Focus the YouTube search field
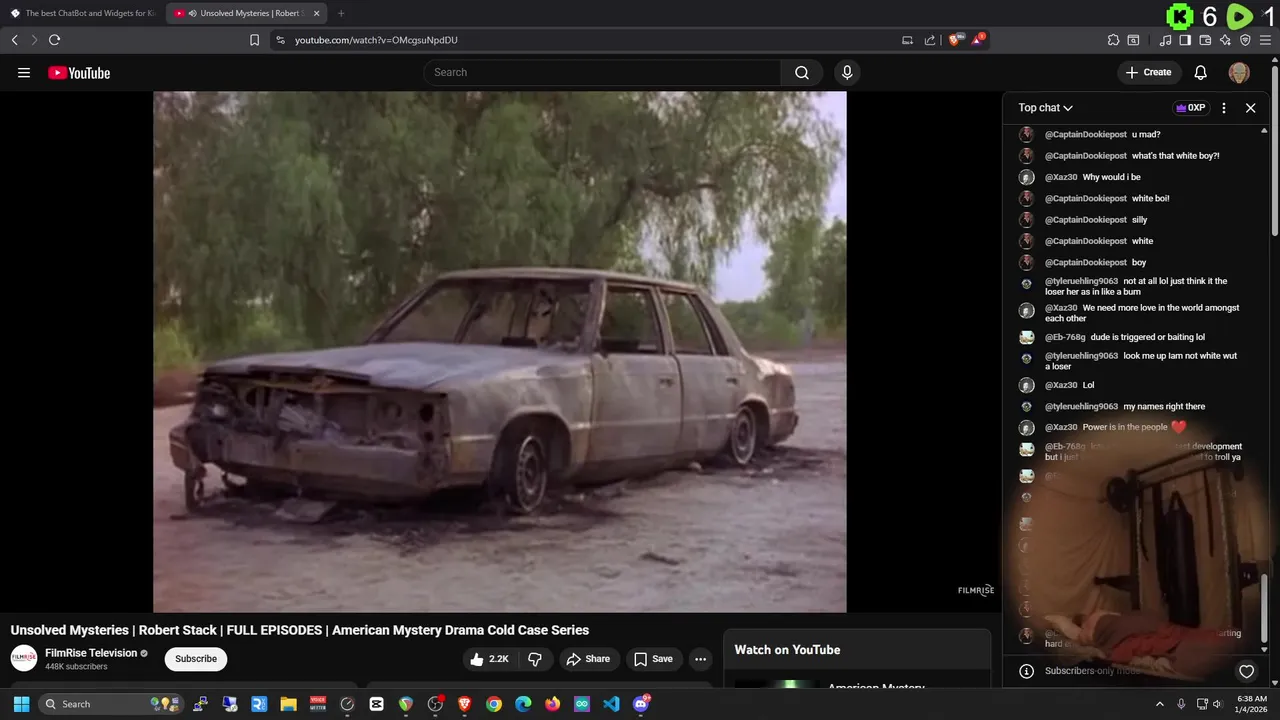 point(602,72)
